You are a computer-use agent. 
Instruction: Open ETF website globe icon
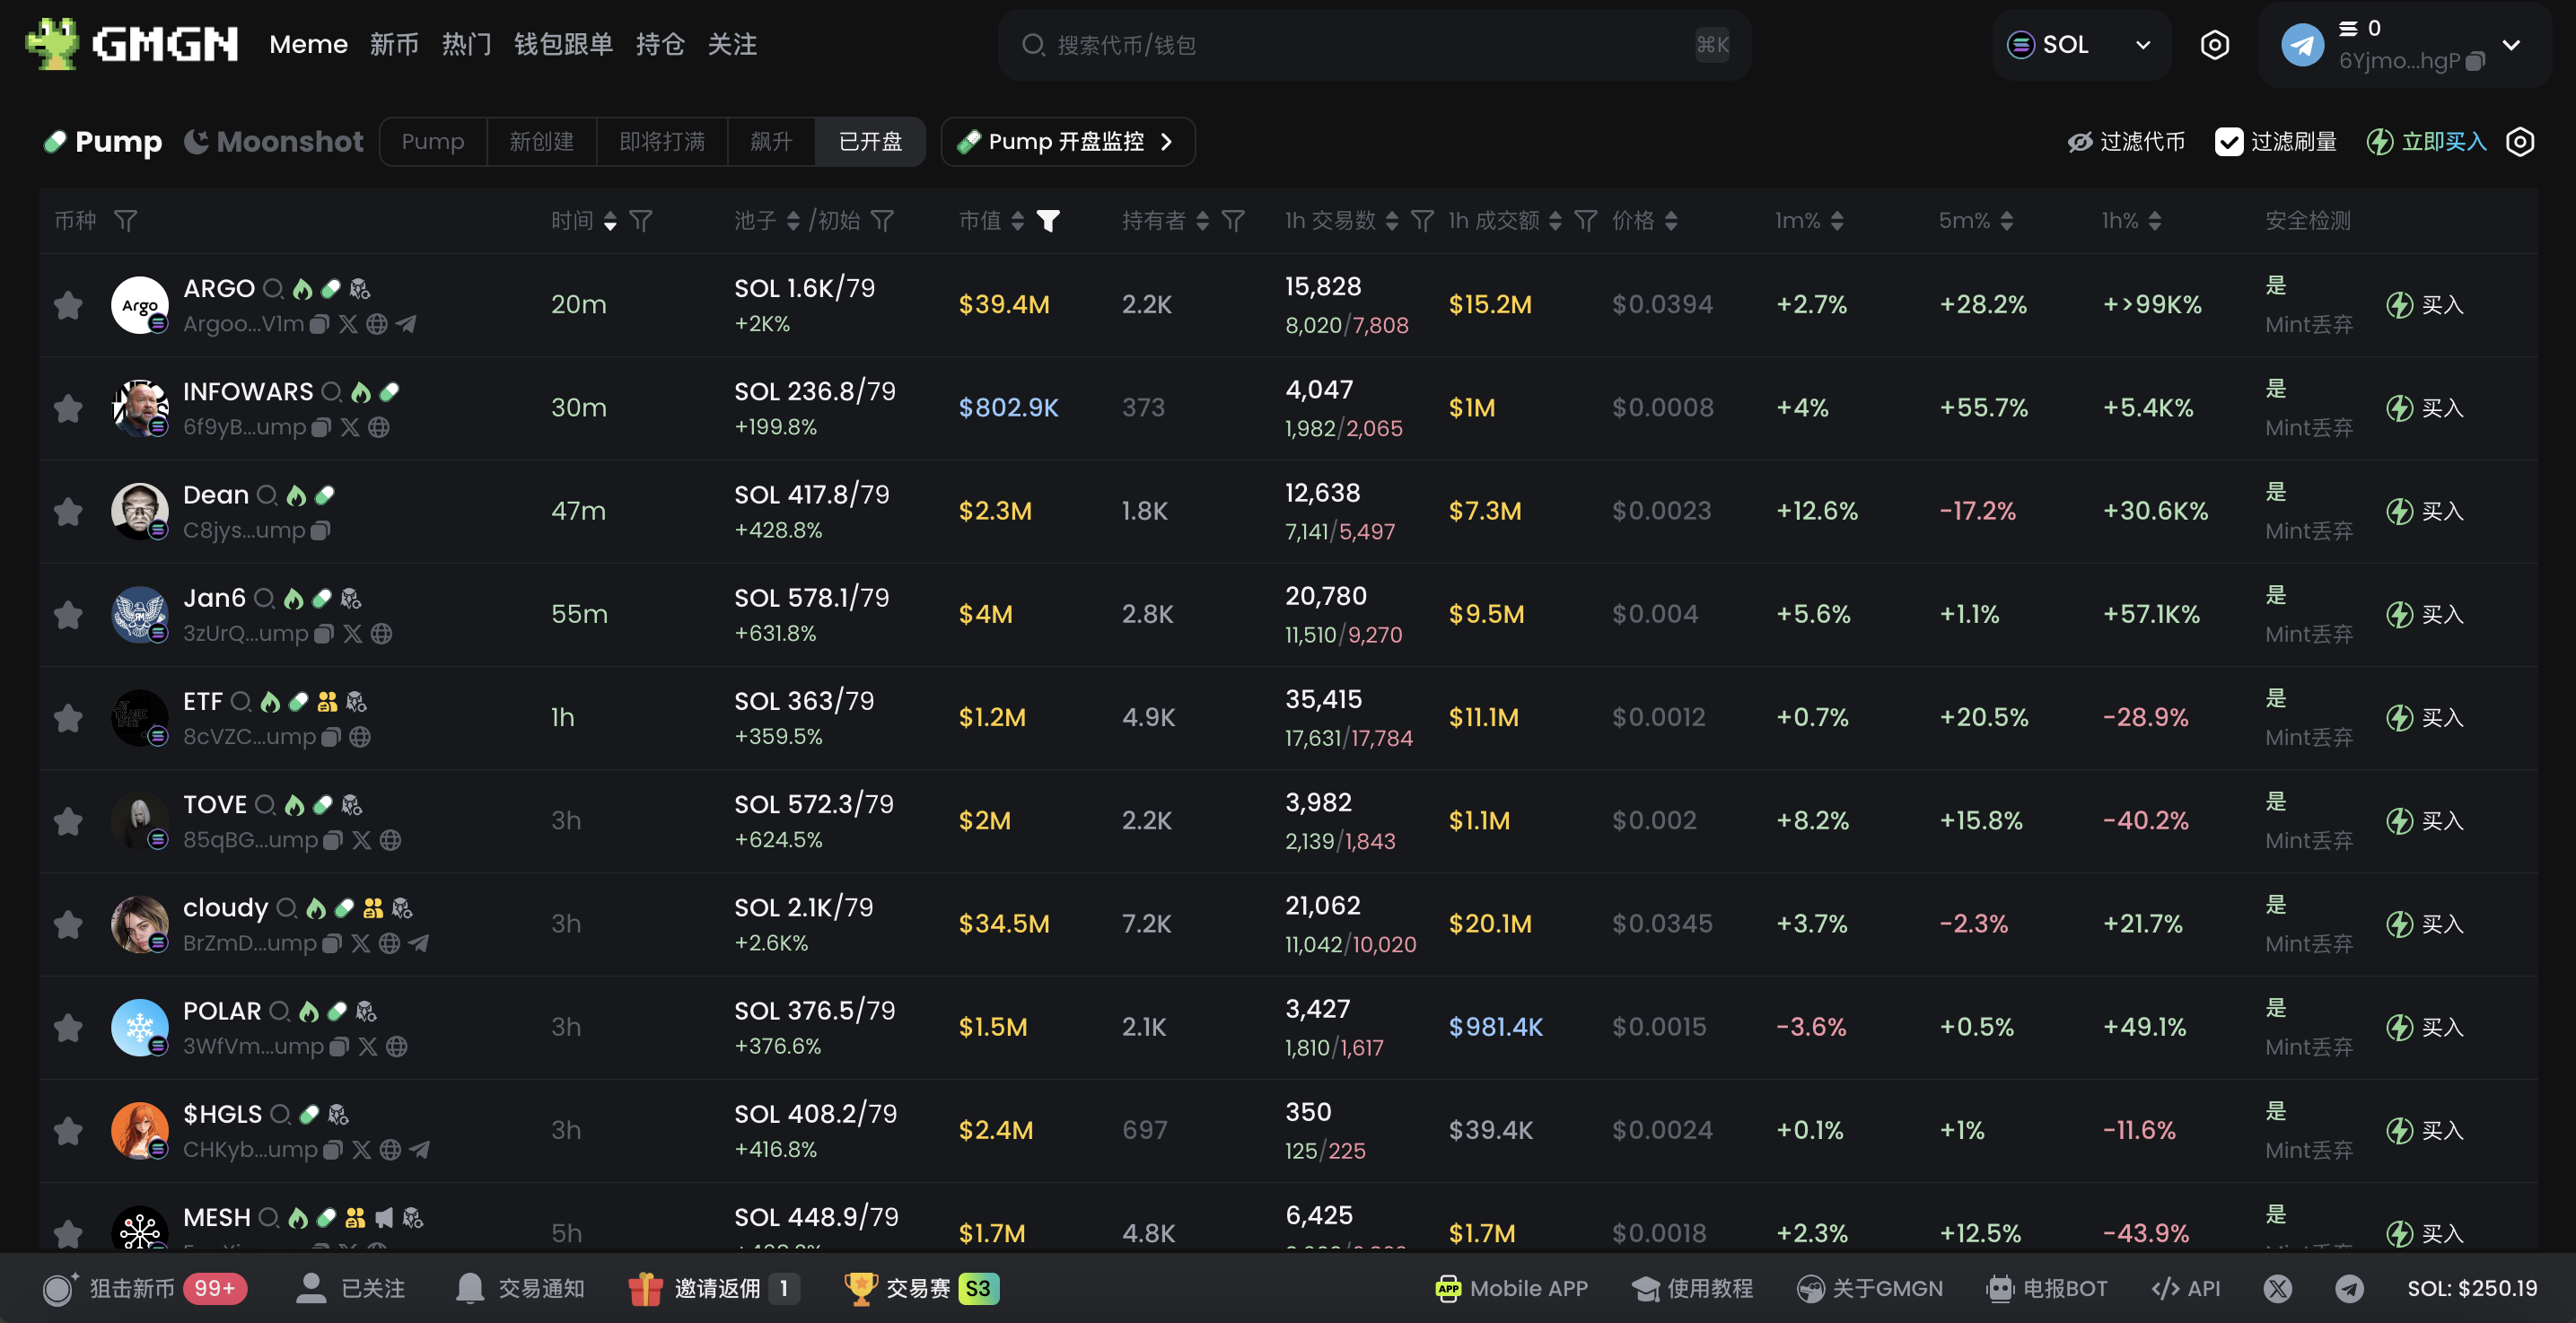(360, 737)
